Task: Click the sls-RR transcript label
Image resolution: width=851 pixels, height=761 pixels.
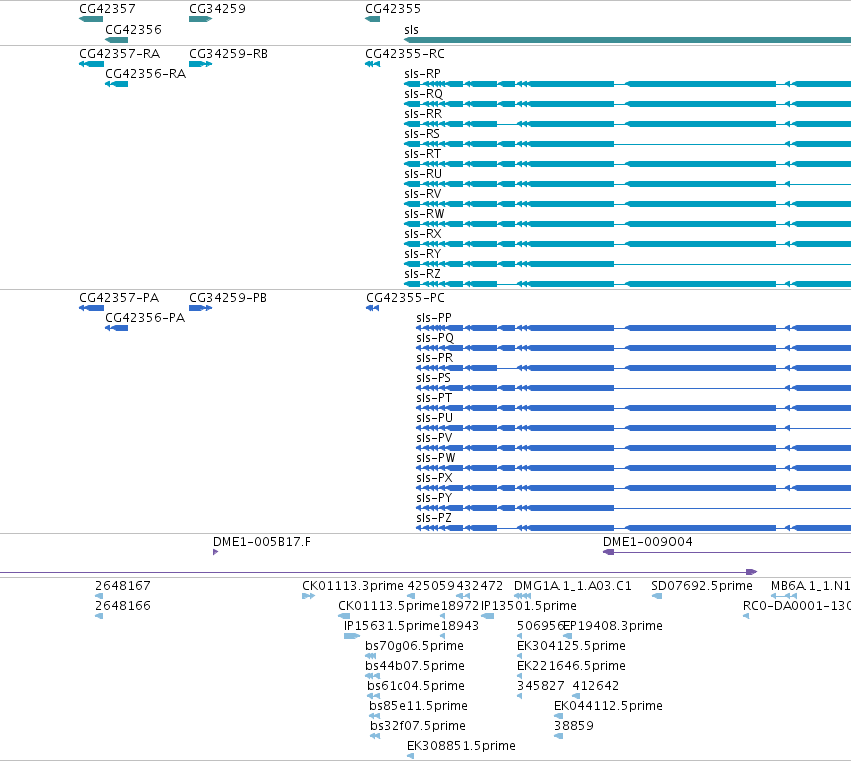Action: point(423,114)
